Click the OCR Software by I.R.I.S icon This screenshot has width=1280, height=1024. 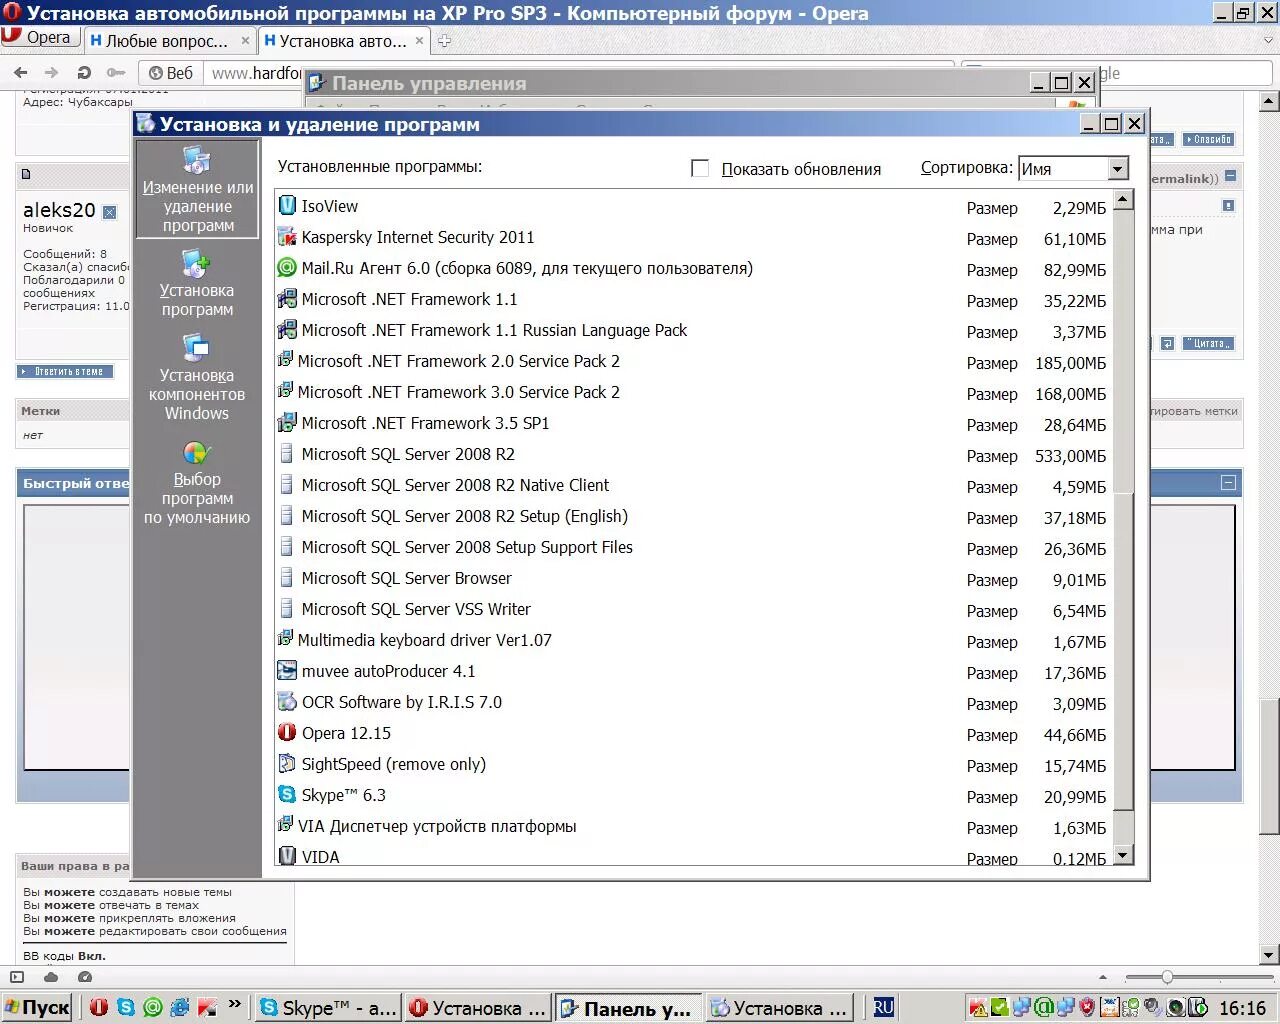coord(287,702)
